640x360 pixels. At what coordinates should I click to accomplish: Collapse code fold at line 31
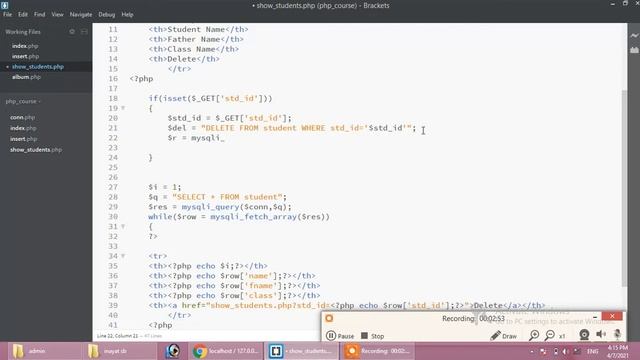[x=123, y=227]
